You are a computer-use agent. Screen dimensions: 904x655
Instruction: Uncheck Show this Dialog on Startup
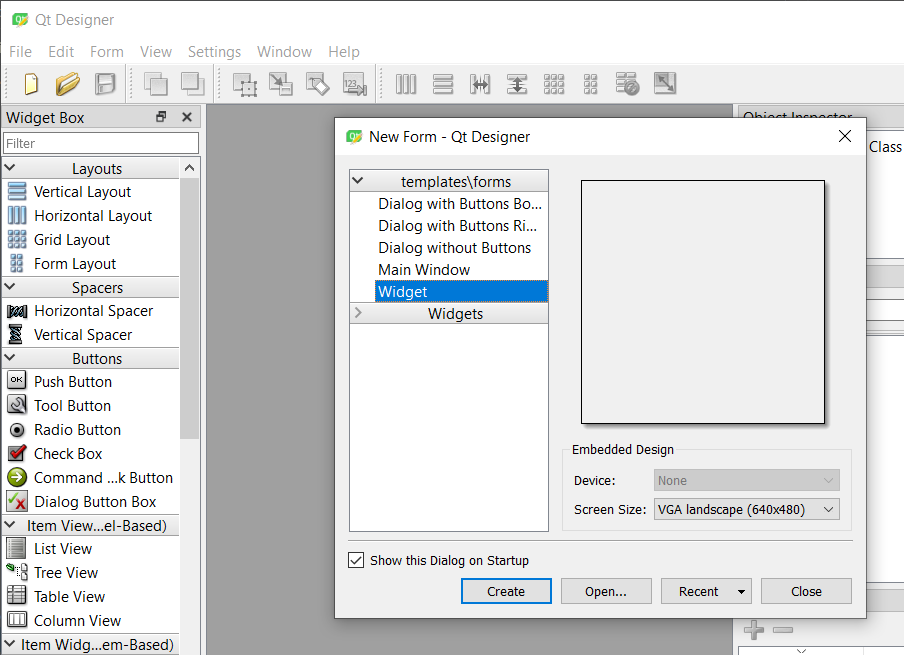pyautogui.click(x=356, y=560)
